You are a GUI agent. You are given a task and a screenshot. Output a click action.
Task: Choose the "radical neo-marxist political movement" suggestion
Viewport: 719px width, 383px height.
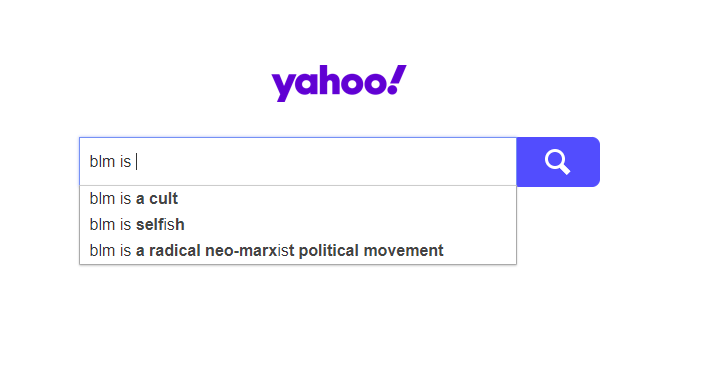298,251
